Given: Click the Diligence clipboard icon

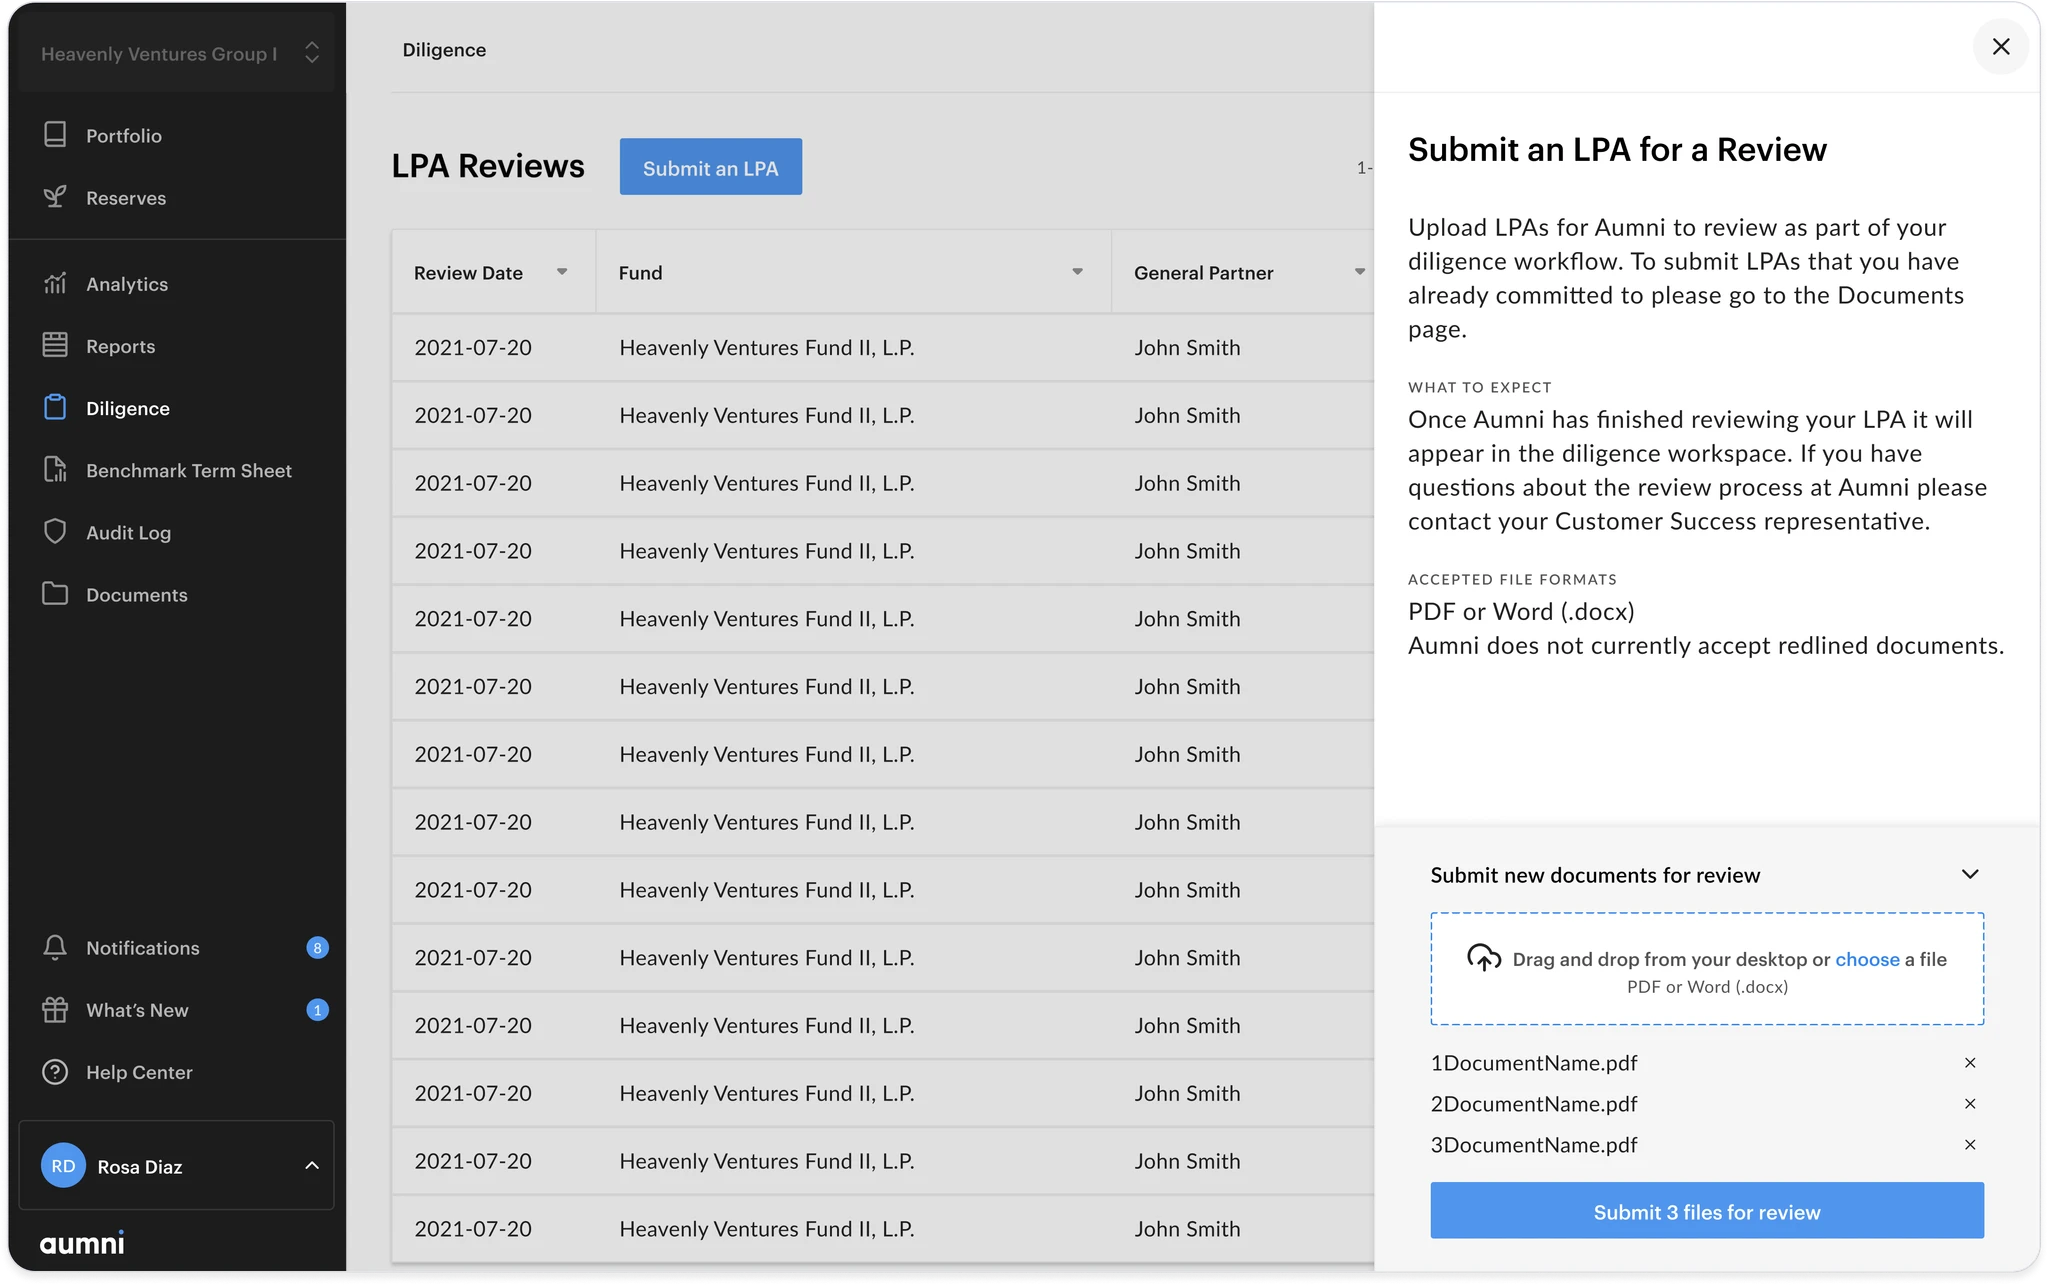Looking at the screenshot, I should click(x=55, y=408).
